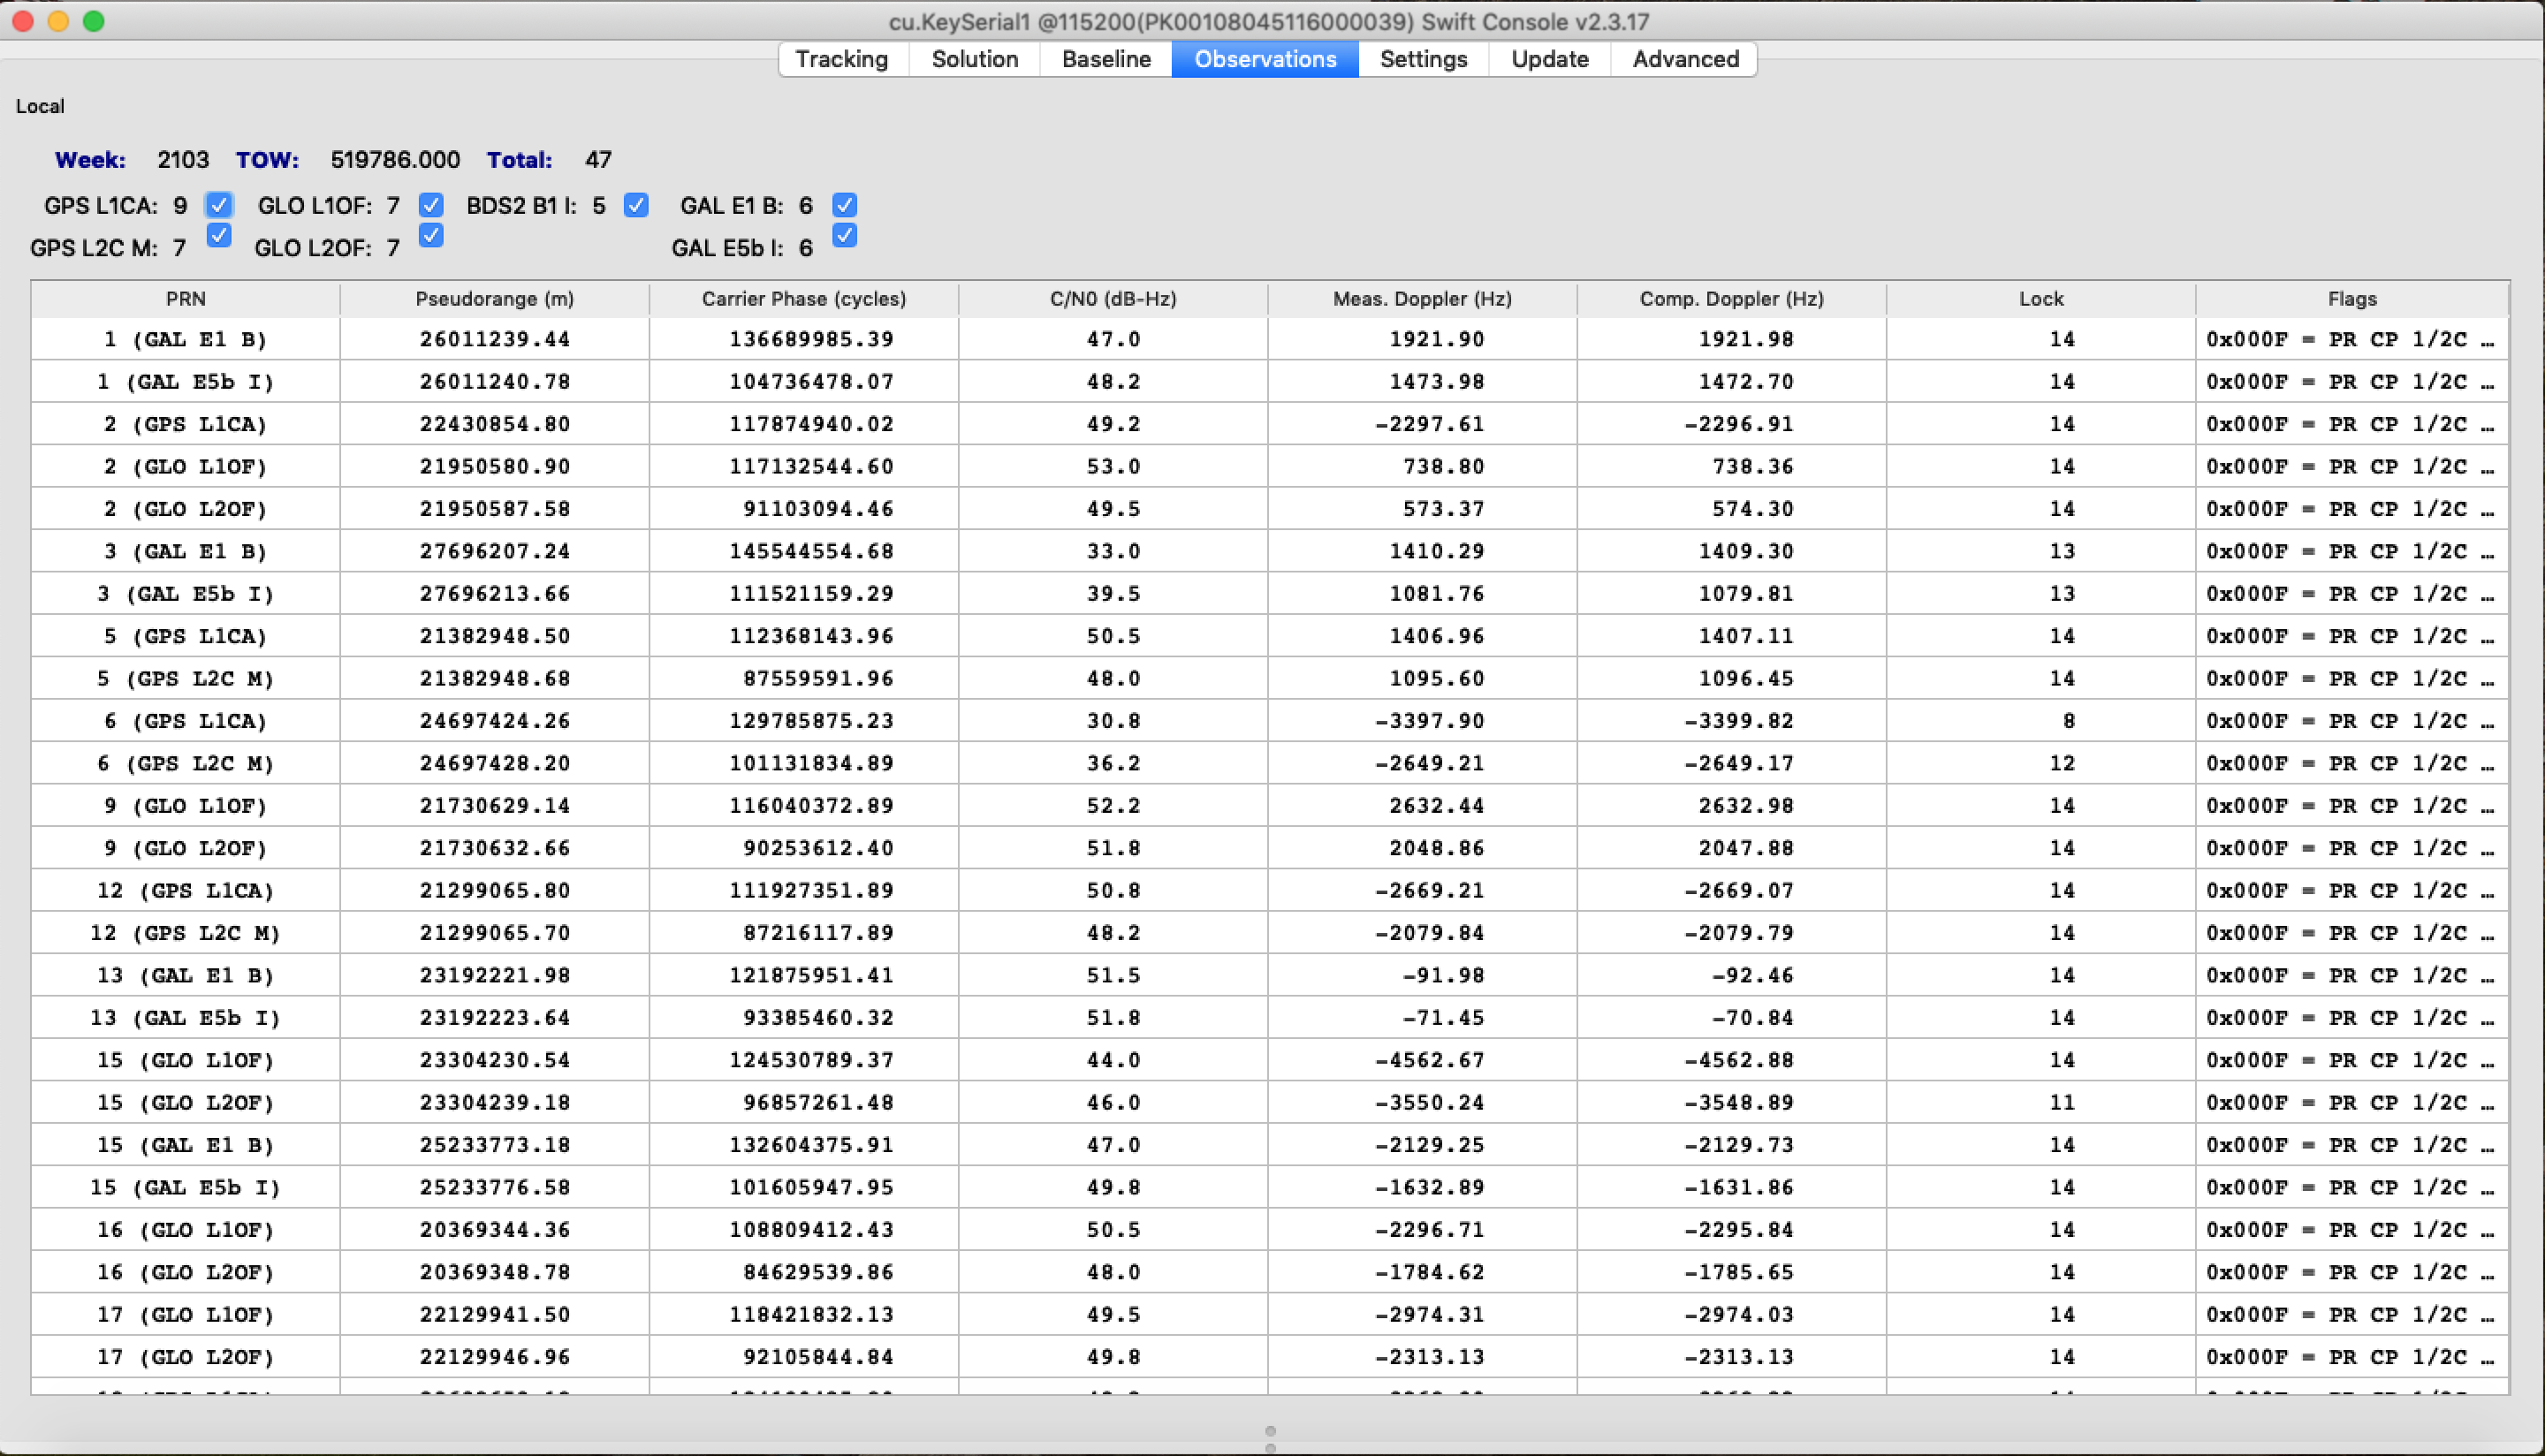Click the Pseudorange (m) column header
Image resolution: width=2545 pixels, height=1456 pixels.
click(x=494, y=299)
